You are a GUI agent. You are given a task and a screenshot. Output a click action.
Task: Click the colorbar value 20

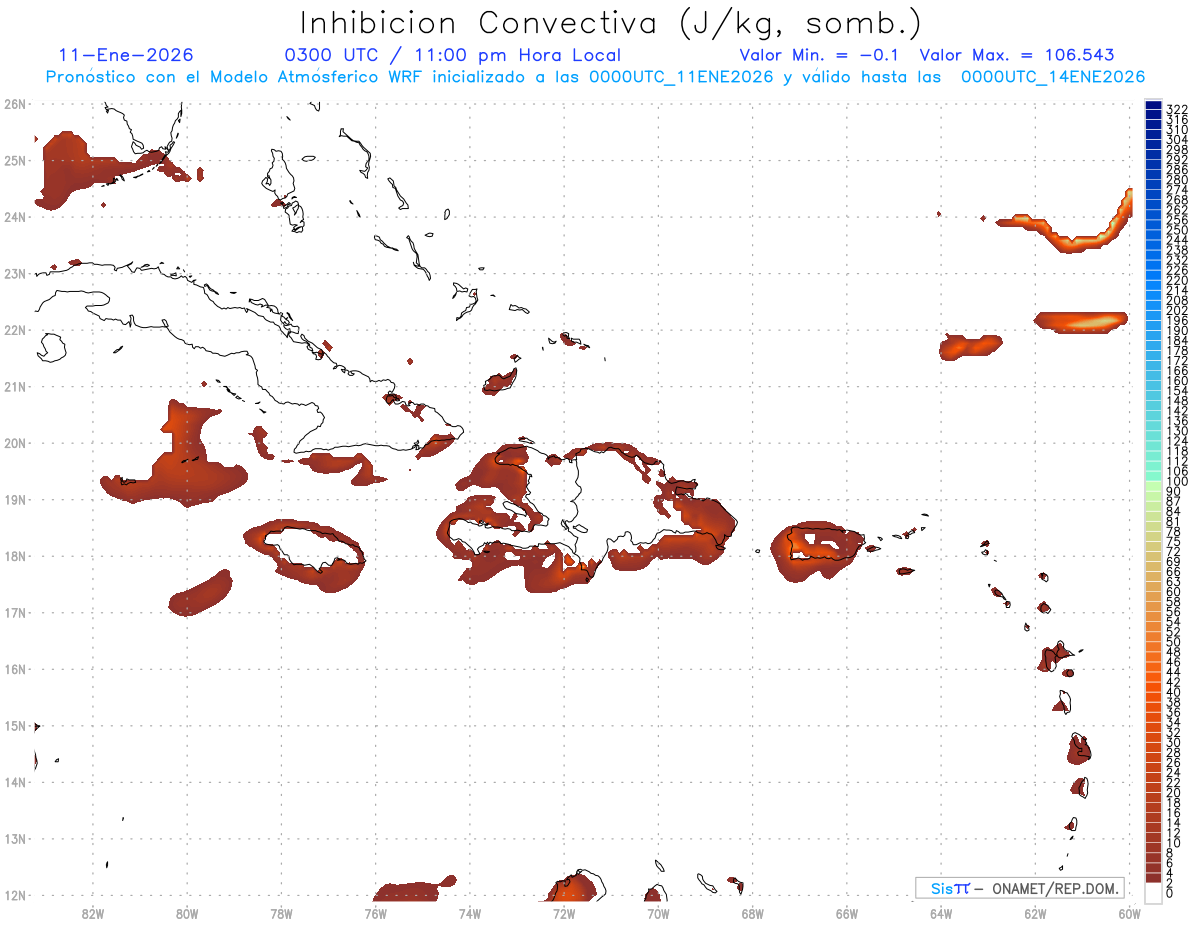click(1173, 793)
